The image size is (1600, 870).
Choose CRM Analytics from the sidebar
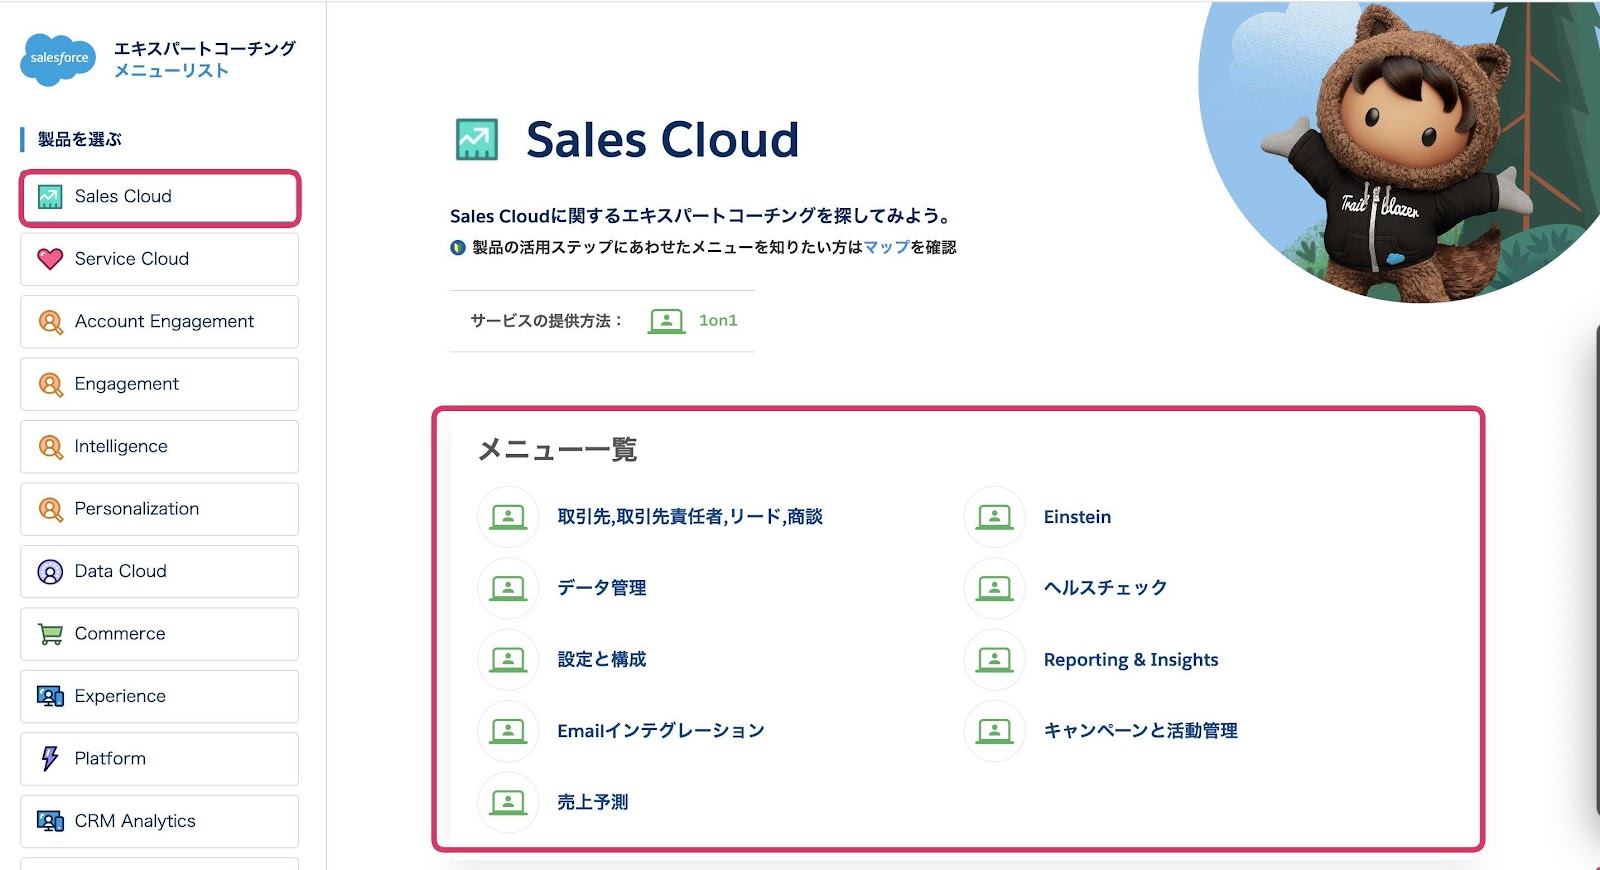click(160, 821)
